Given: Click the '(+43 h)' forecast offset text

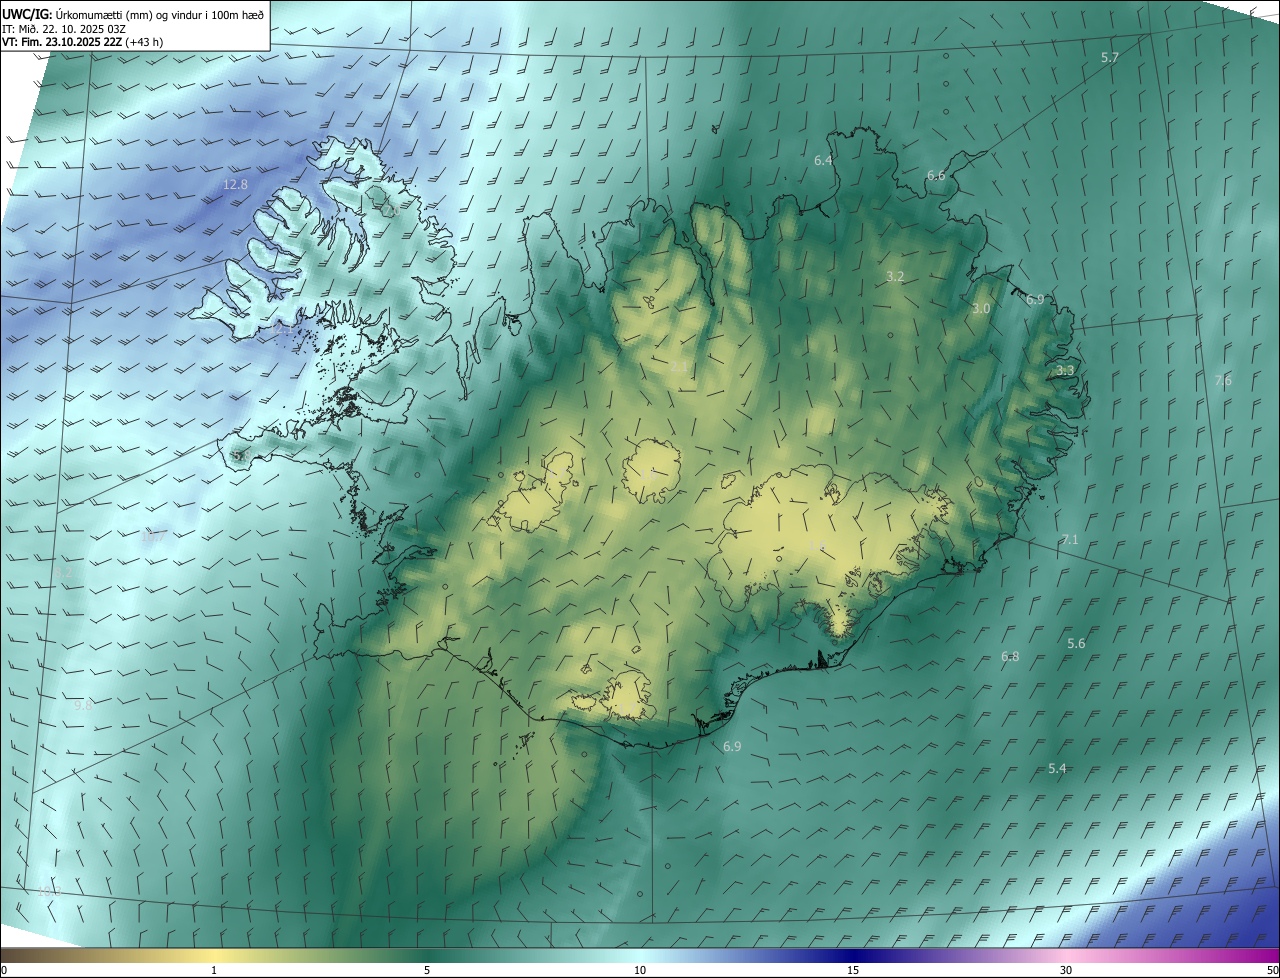Looking at the screenshot, I should 145,42.
